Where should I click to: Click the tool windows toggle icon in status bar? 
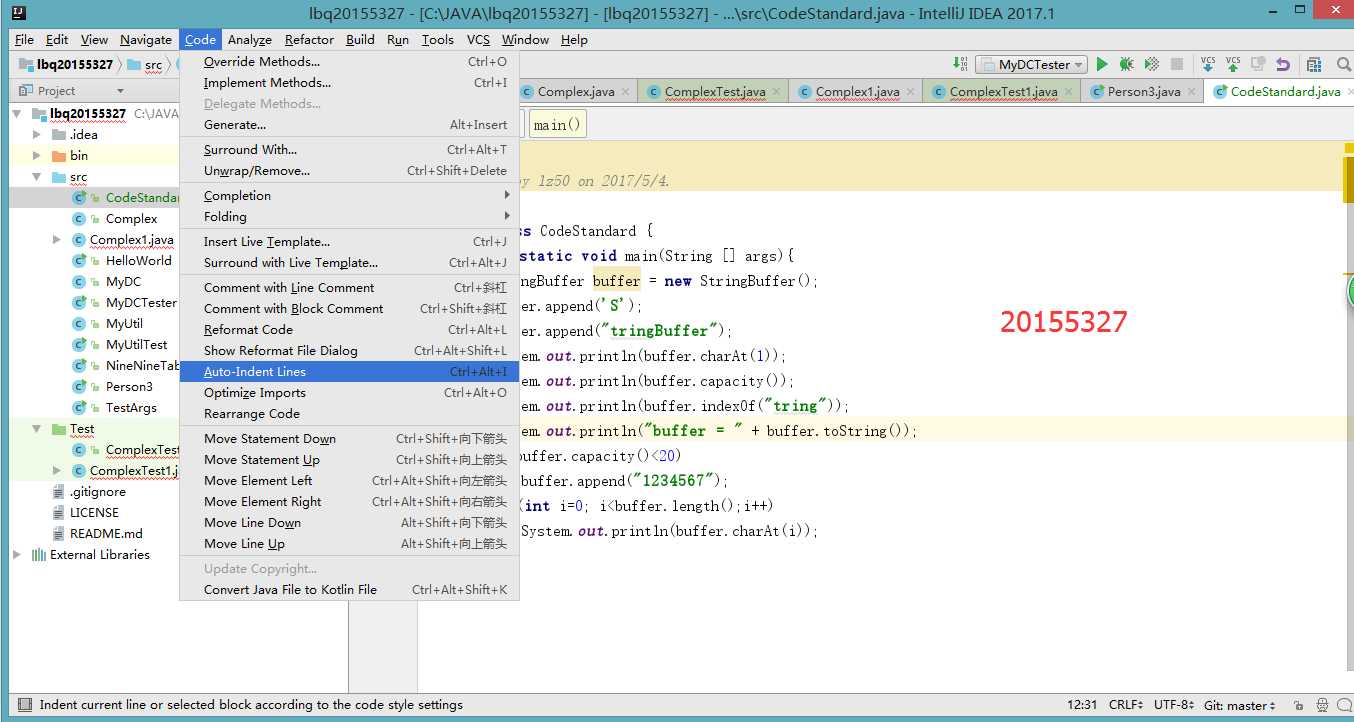[x=24, y=705]
